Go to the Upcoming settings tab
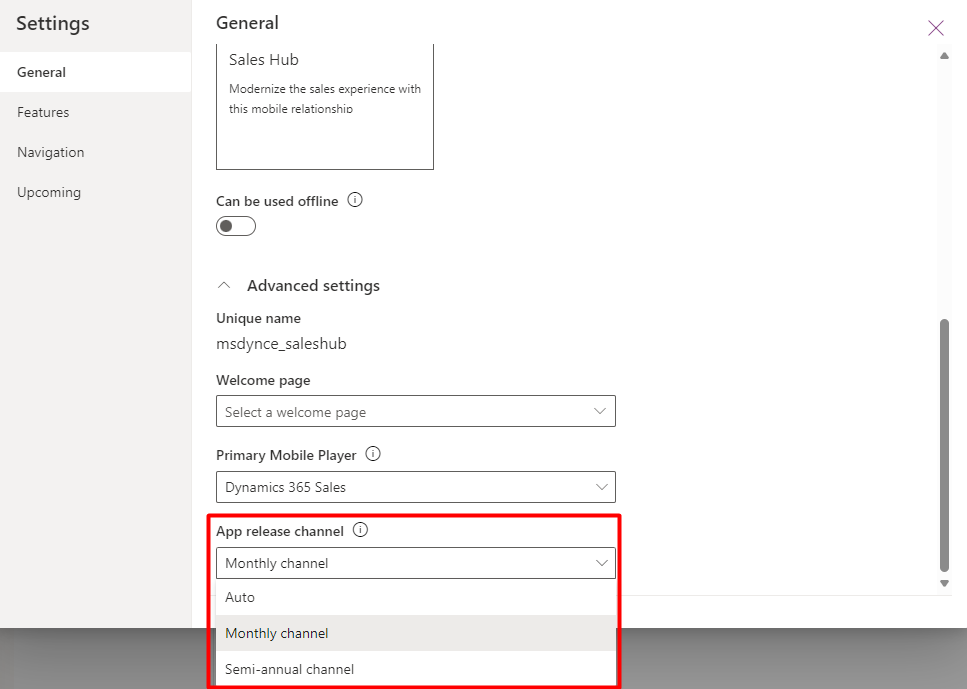This screenshot has height=689, width=967. coord(95,192)
